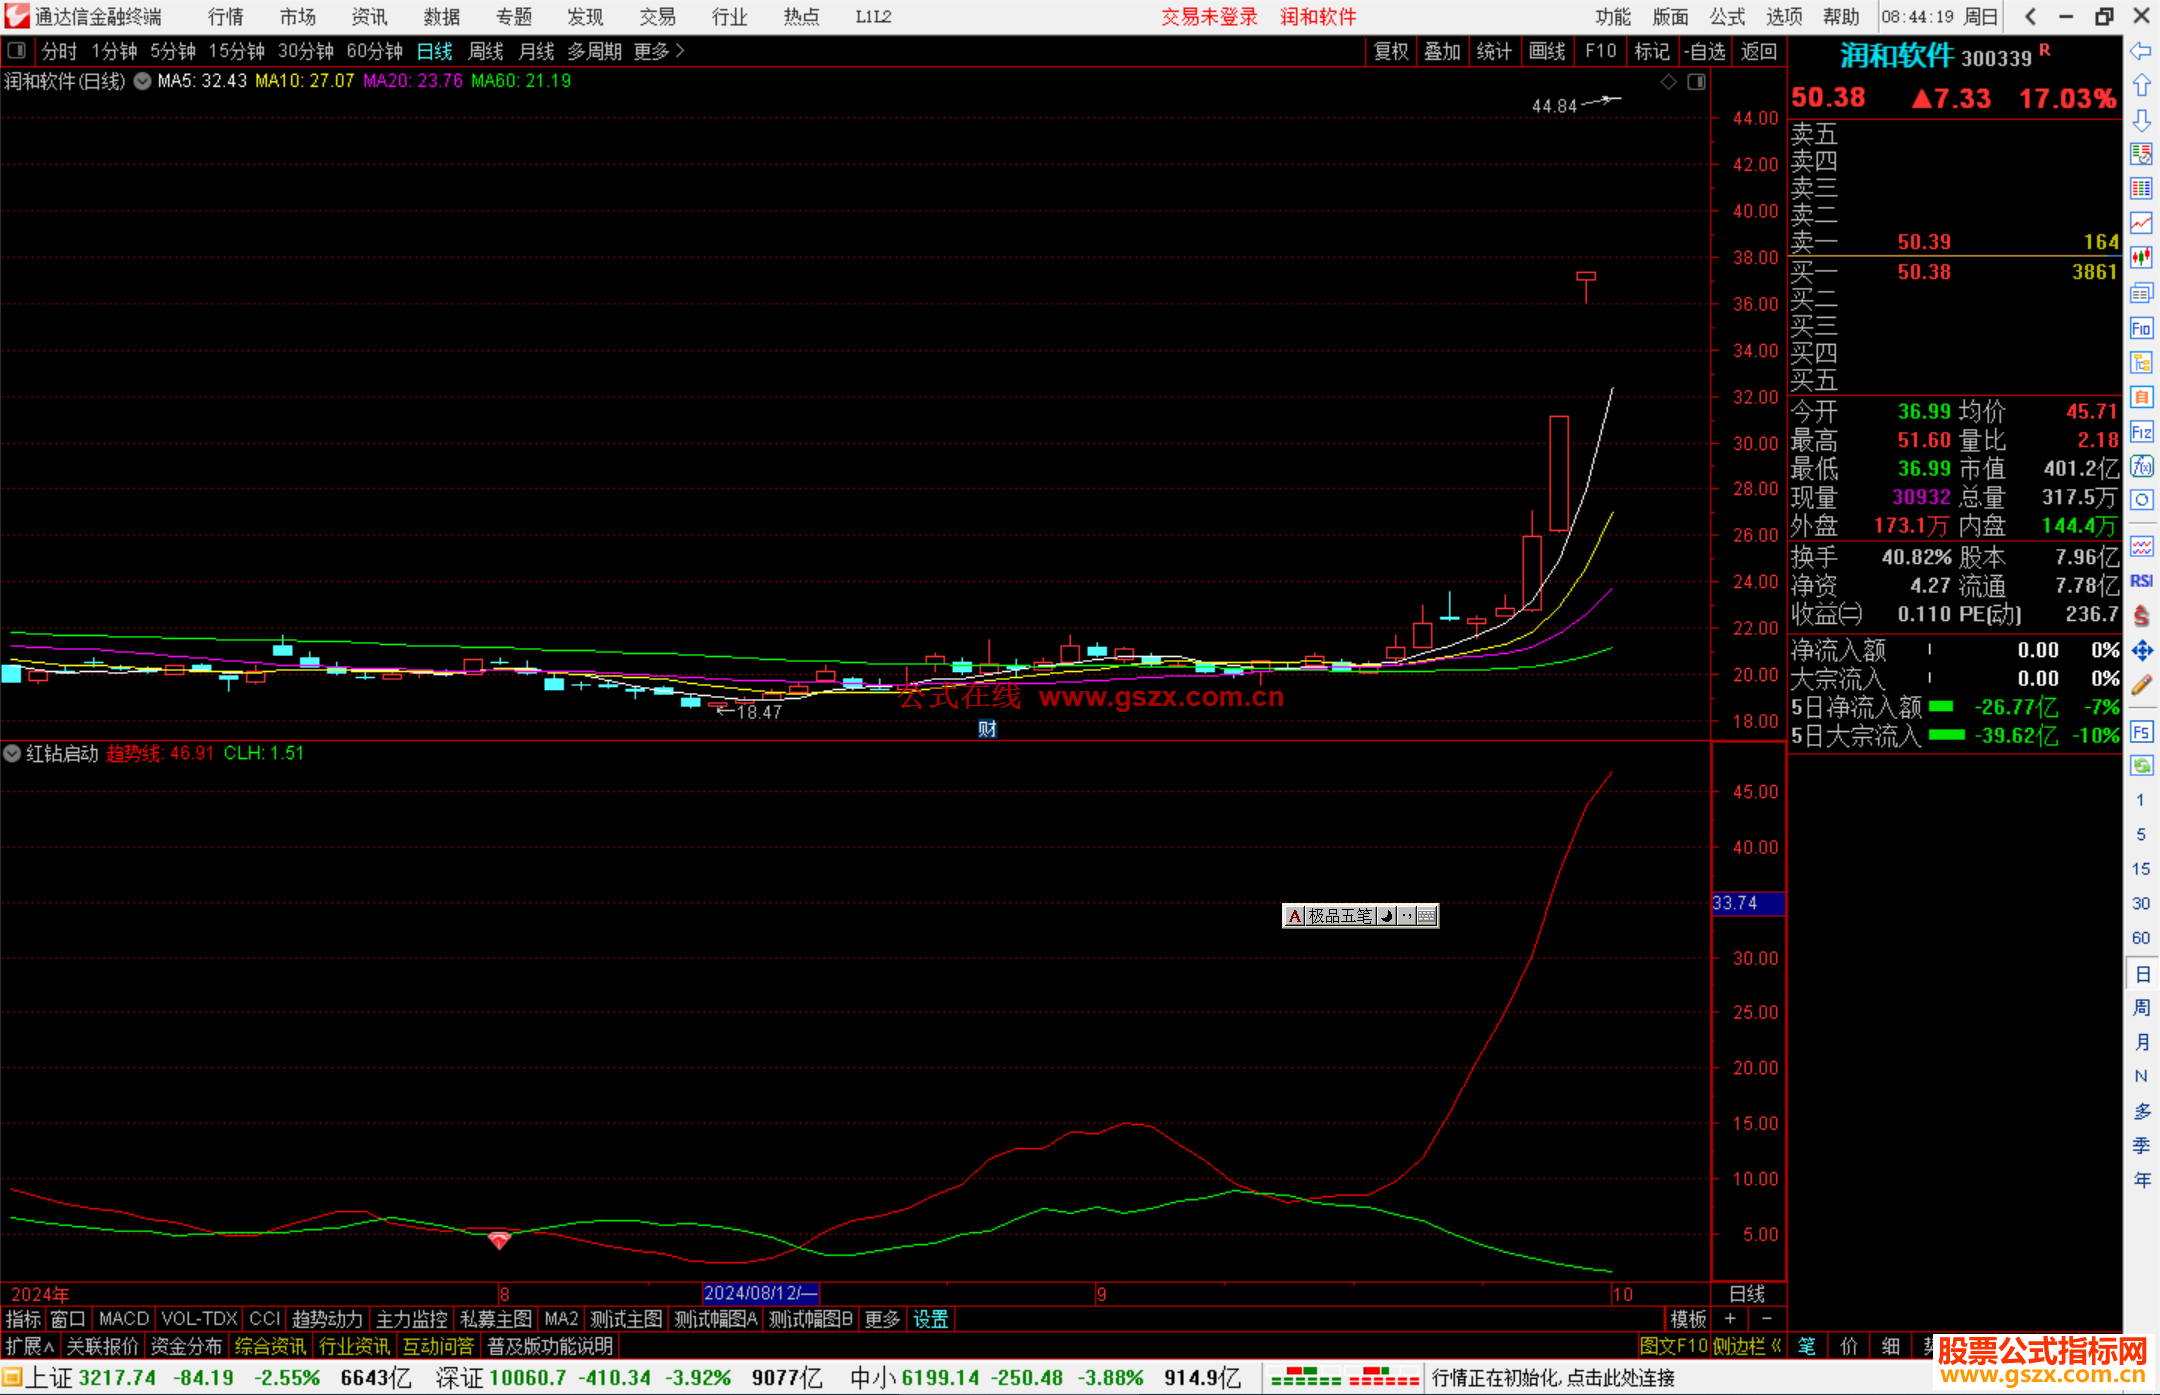
Task: Open the 选项 menu
Action: [x=1784, y=17]
